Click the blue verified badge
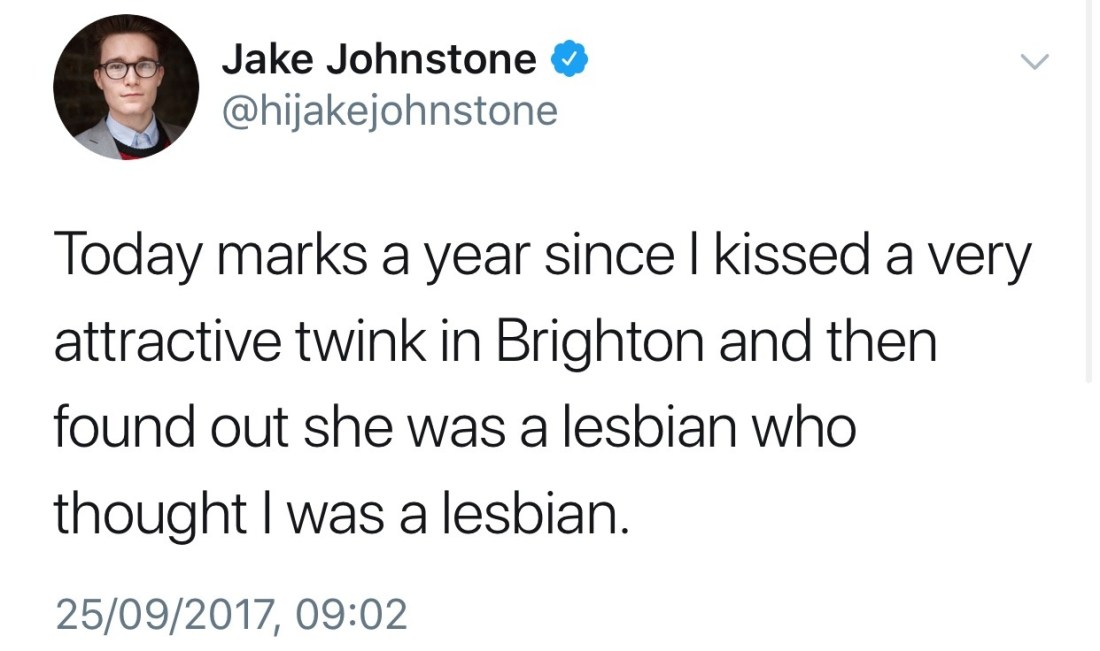Viewport: 1100px width, 651px height. pyautogui.click(x=569, y=61)
